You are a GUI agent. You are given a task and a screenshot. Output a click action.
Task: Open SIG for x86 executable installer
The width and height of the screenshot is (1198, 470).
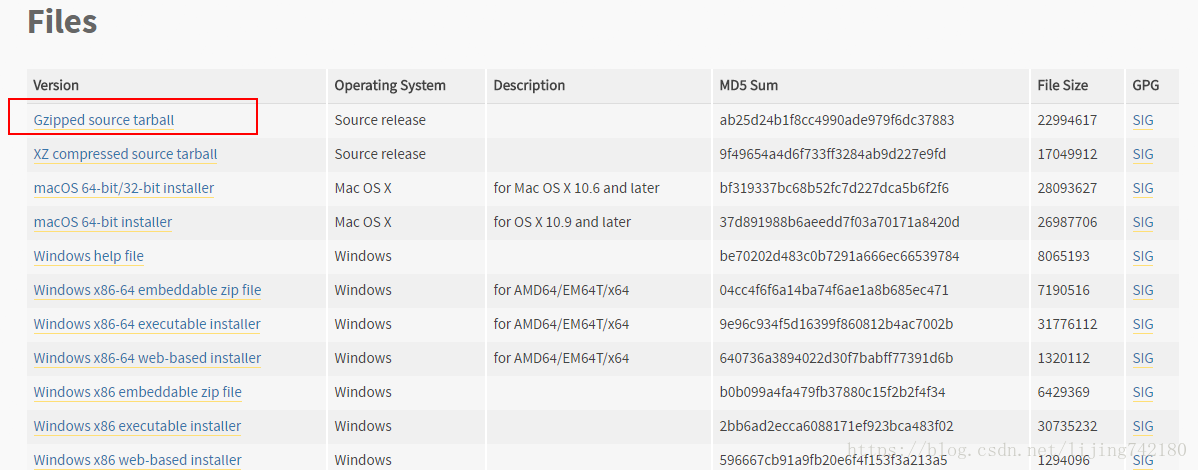[x=1143, y=426]
